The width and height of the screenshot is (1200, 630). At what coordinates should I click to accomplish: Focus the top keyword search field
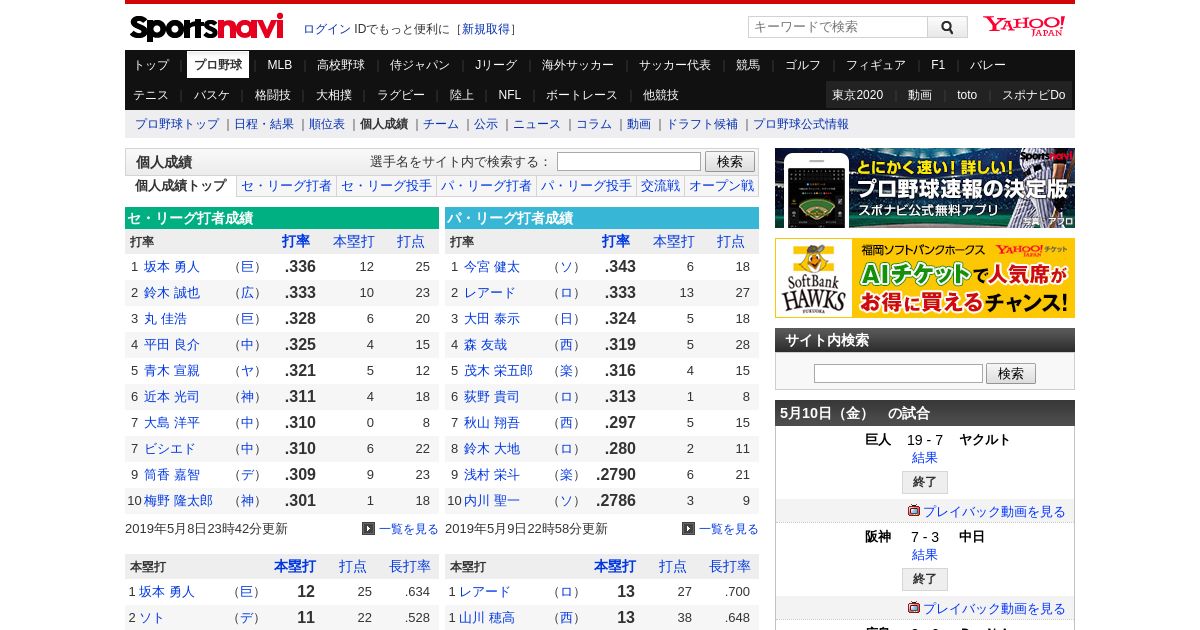[x=838, y=27]
